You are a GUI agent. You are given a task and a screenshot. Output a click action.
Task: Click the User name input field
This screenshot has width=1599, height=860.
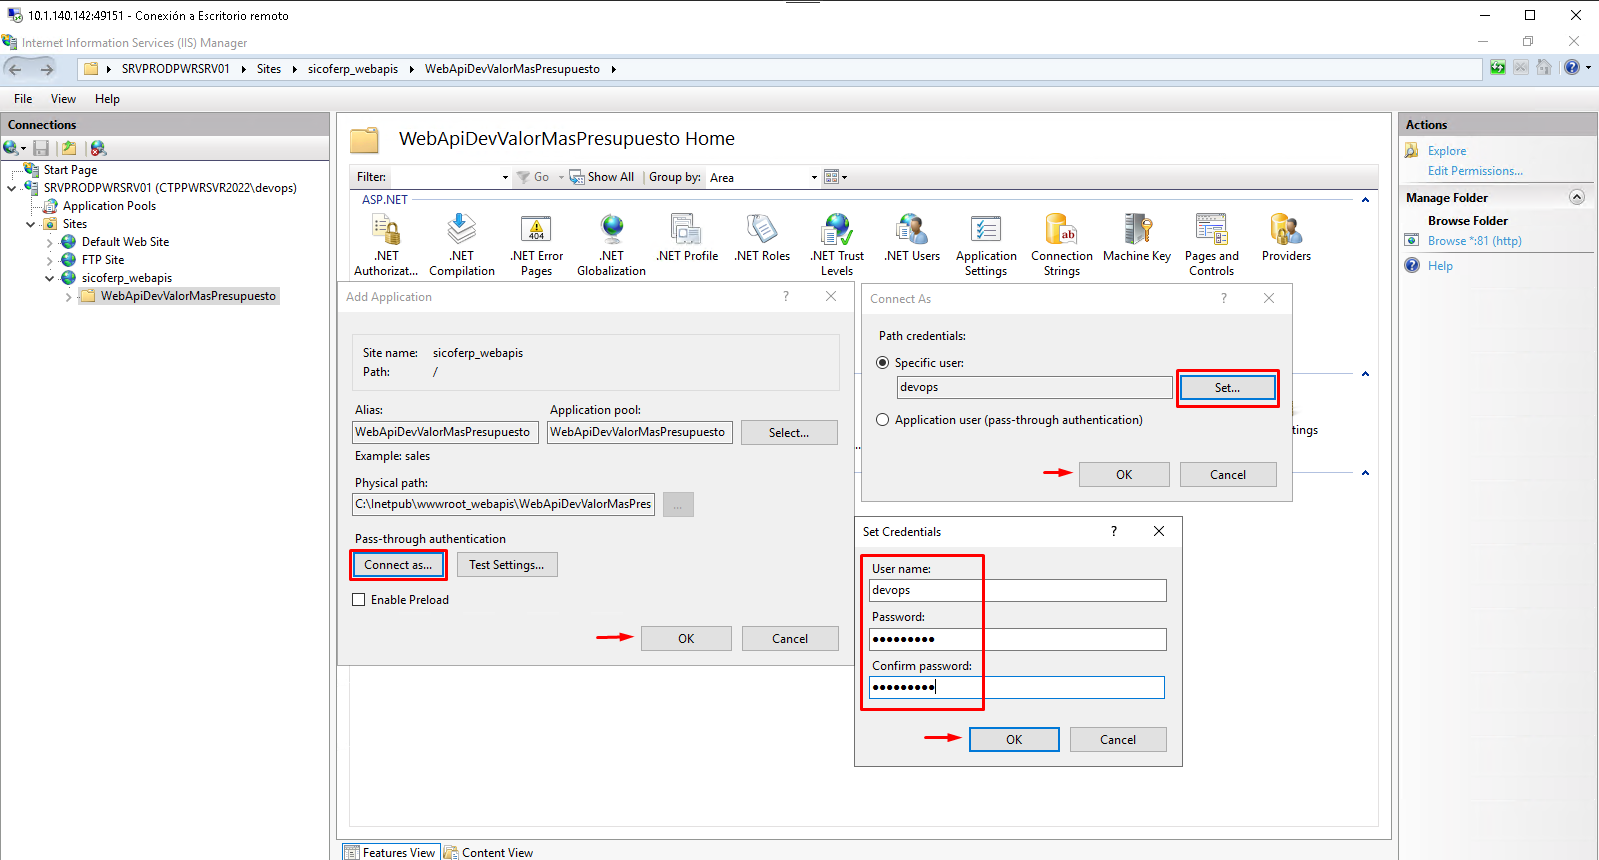click(1017, 591)
